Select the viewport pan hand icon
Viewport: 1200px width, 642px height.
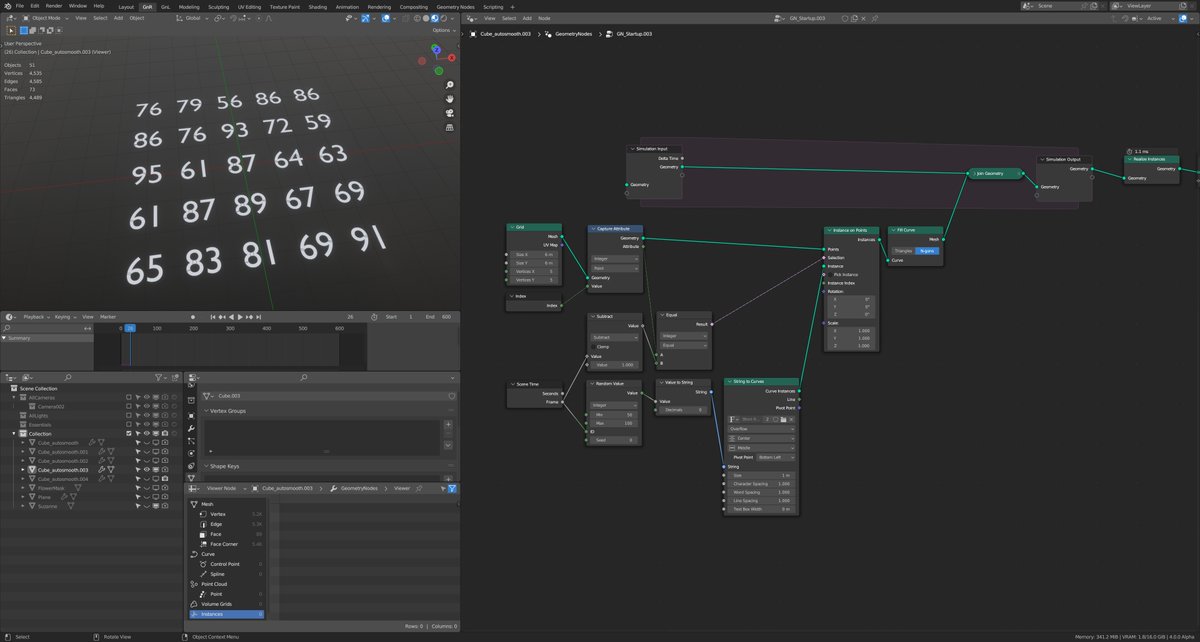[449, 99]
